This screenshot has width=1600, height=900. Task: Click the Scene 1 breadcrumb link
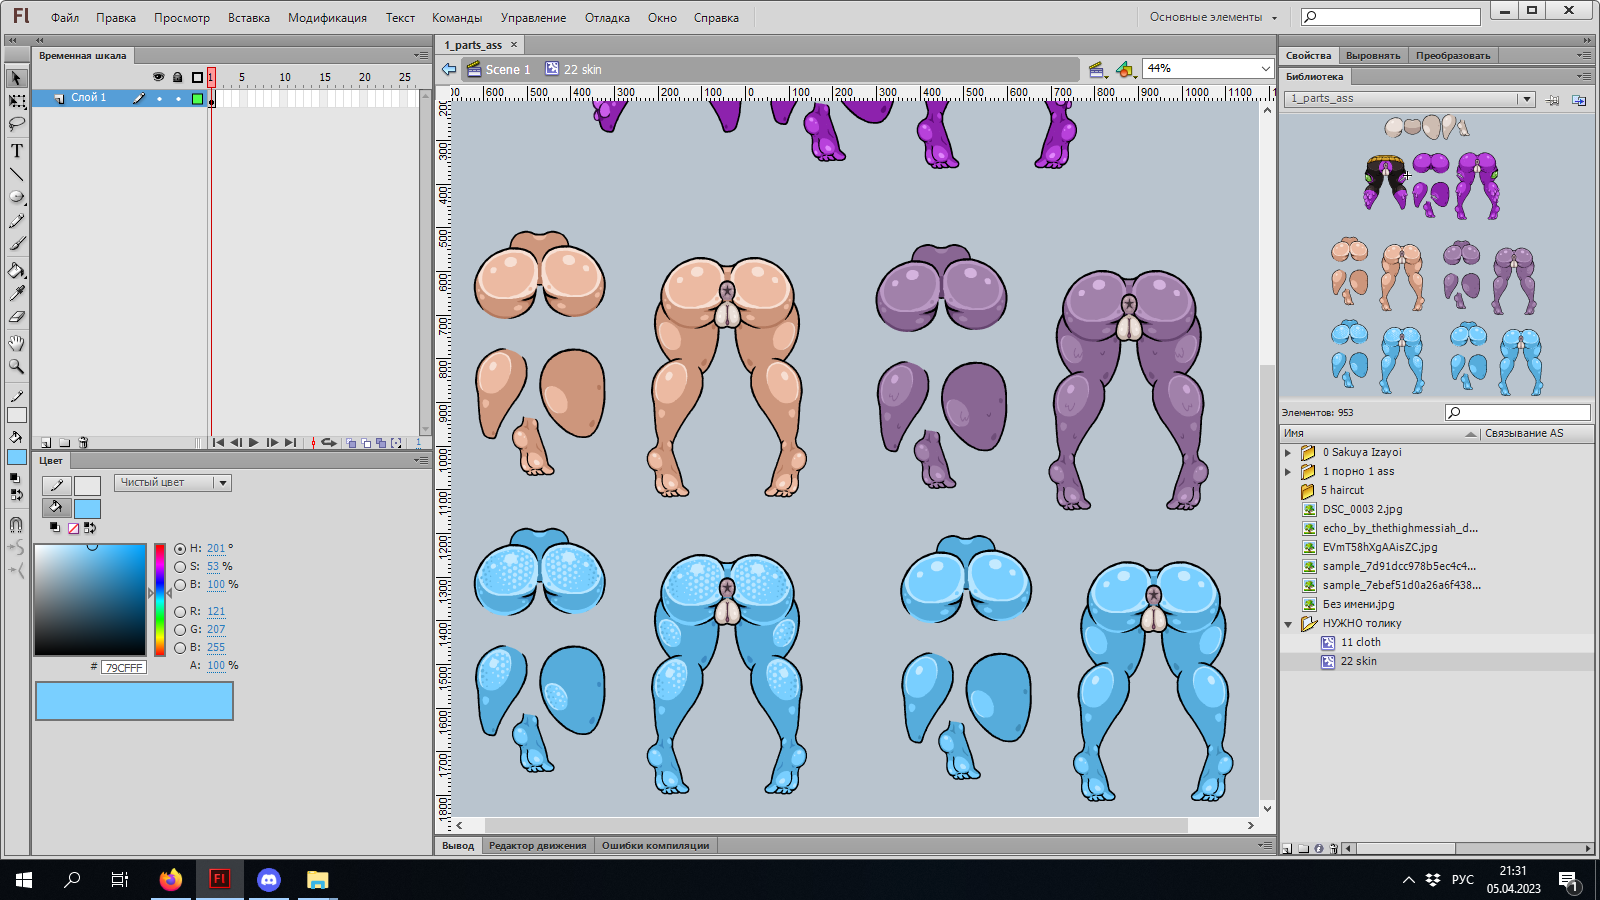coord(508,69)
